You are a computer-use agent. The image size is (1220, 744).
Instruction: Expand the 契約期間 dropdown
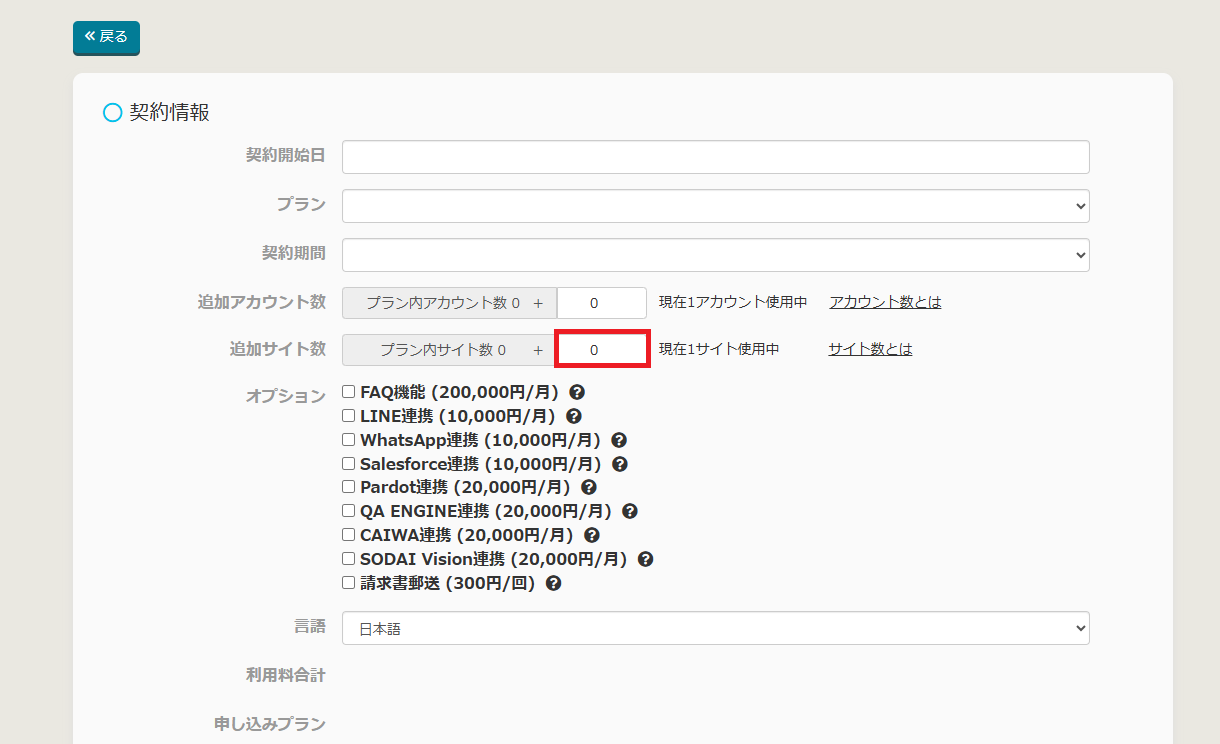[x=715, y=255]
